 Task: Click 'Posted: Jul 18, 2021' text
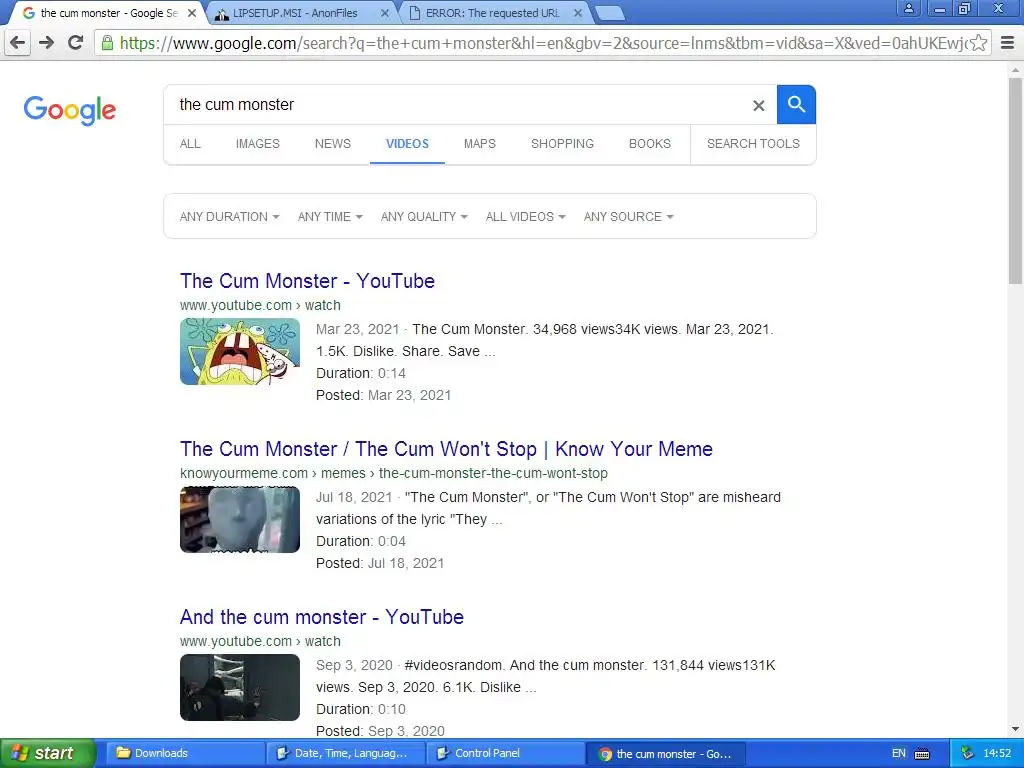click(x=380, y=564)
